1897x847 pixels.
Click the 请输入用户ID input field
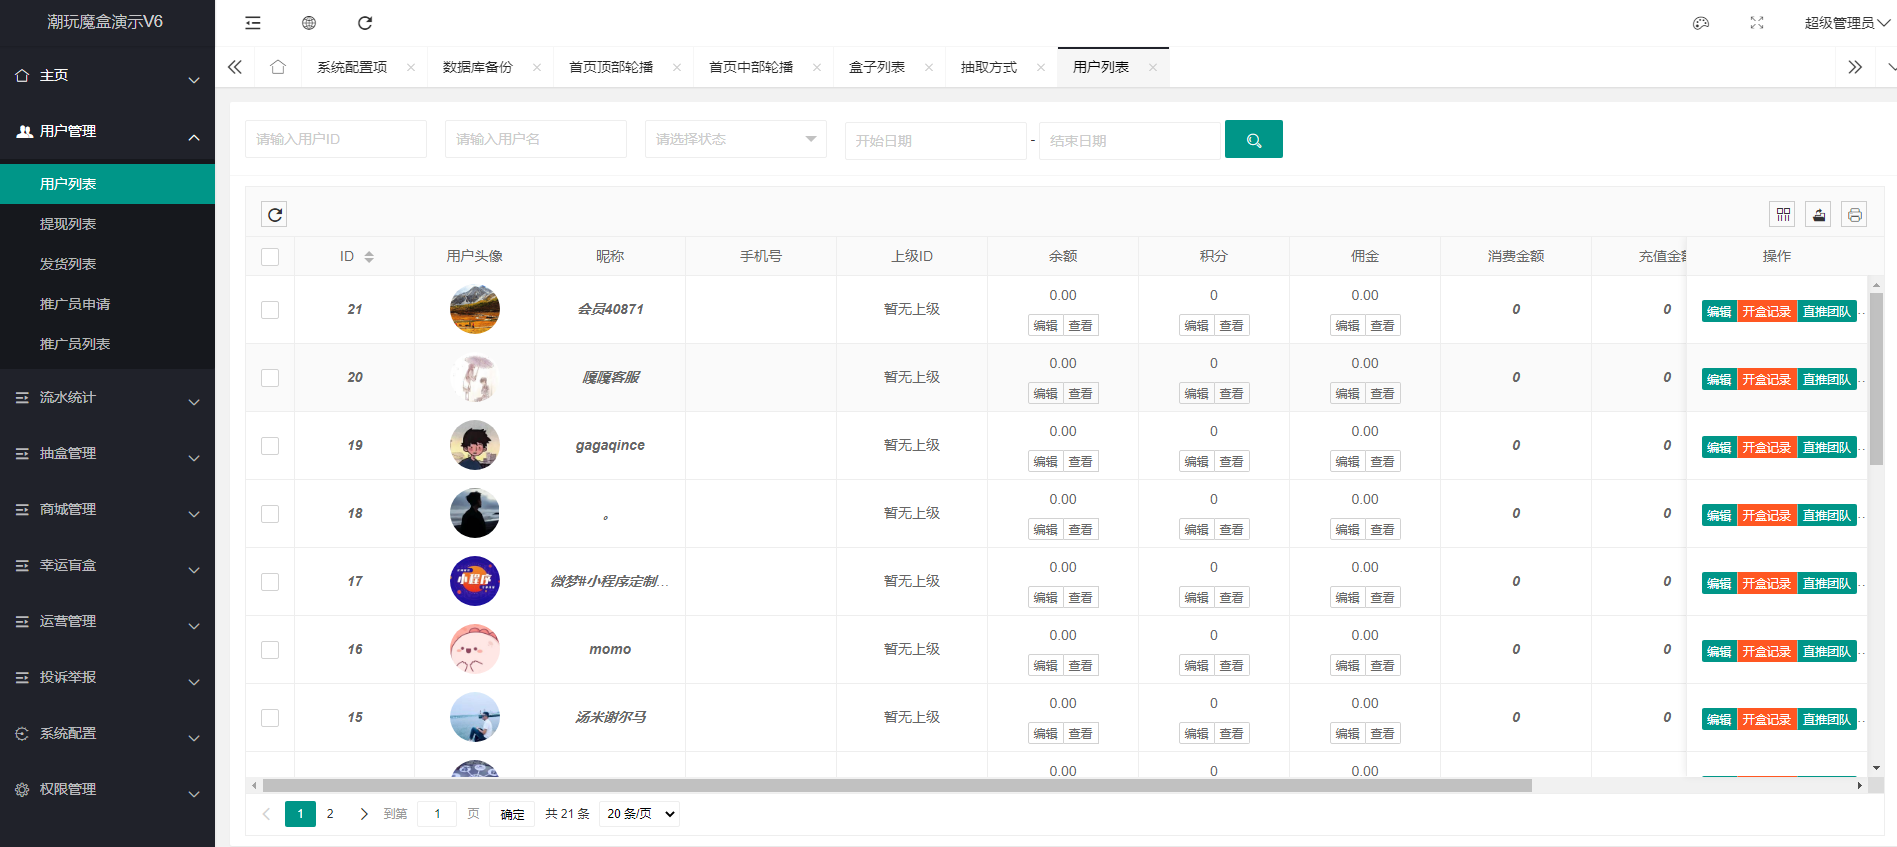[335, 139]
